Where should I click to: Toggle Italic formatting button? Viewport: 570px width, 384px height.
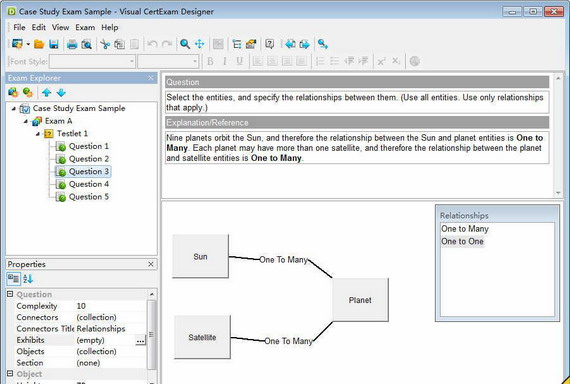pyautogui.click(x=225, y=61)
